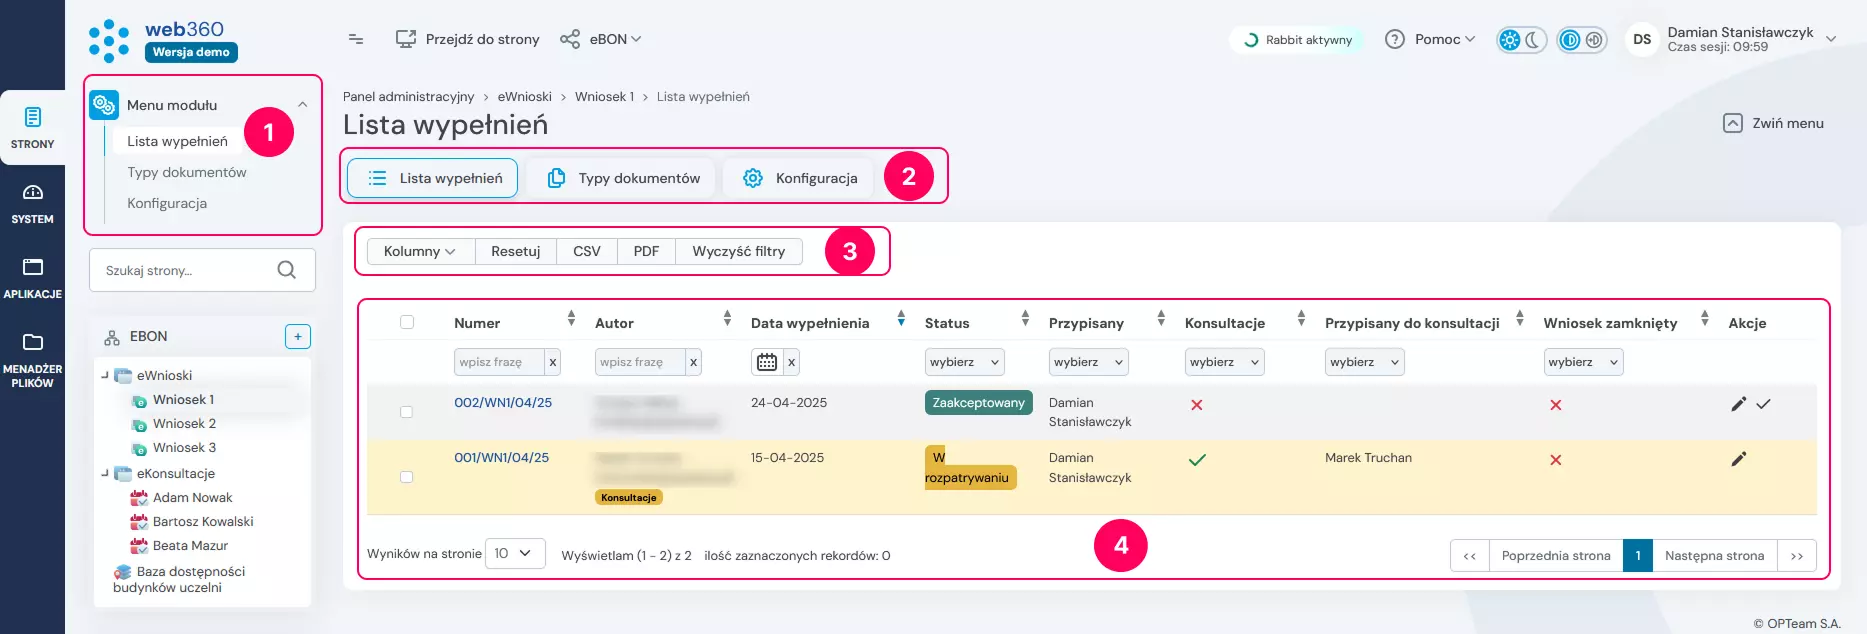Switch to the Typy dokumentów tab
This screenshot has width=1867, height=634.
point(623,178)
